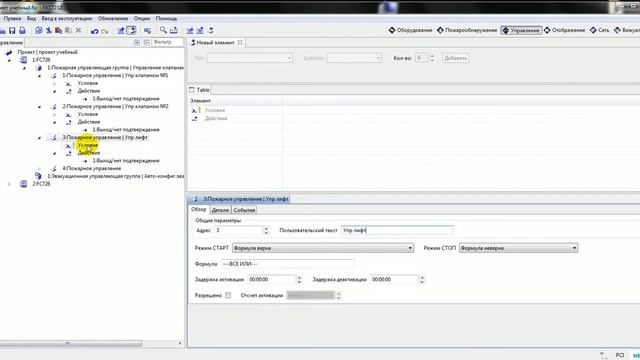The height and width of the screenshot is (360, 640).
Task: Collapse the 'Пожарная управляющая группа' node
Action: pos(24,68)
